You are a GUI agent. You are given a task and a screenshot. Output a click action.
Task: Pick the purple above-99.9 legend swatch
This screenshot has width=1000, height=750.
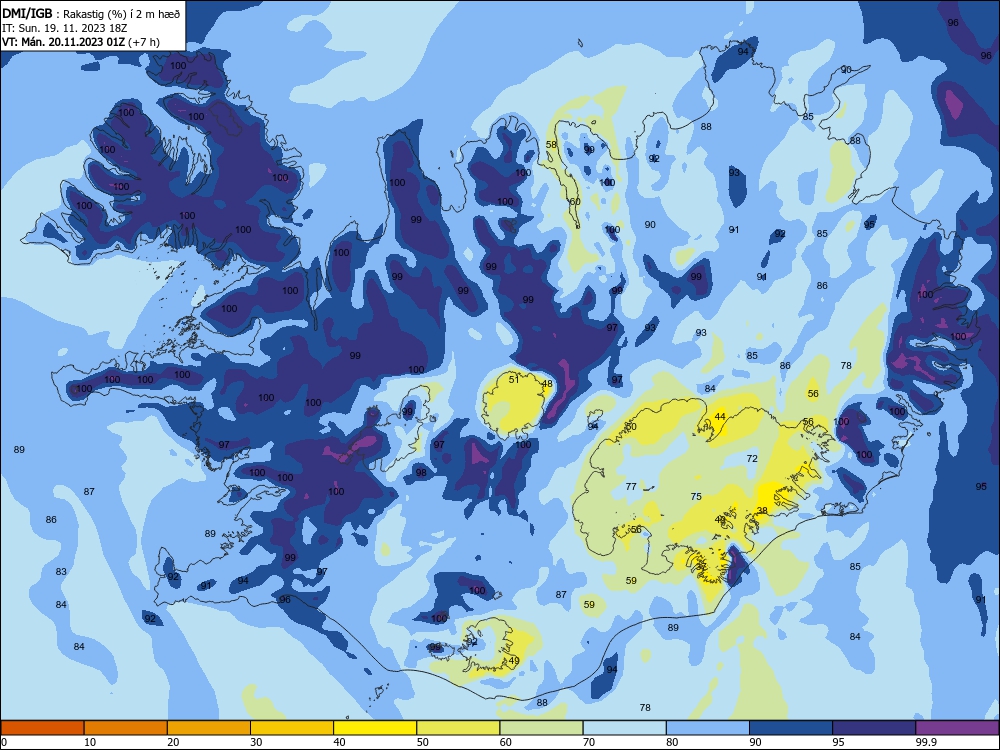pos(957,728)
